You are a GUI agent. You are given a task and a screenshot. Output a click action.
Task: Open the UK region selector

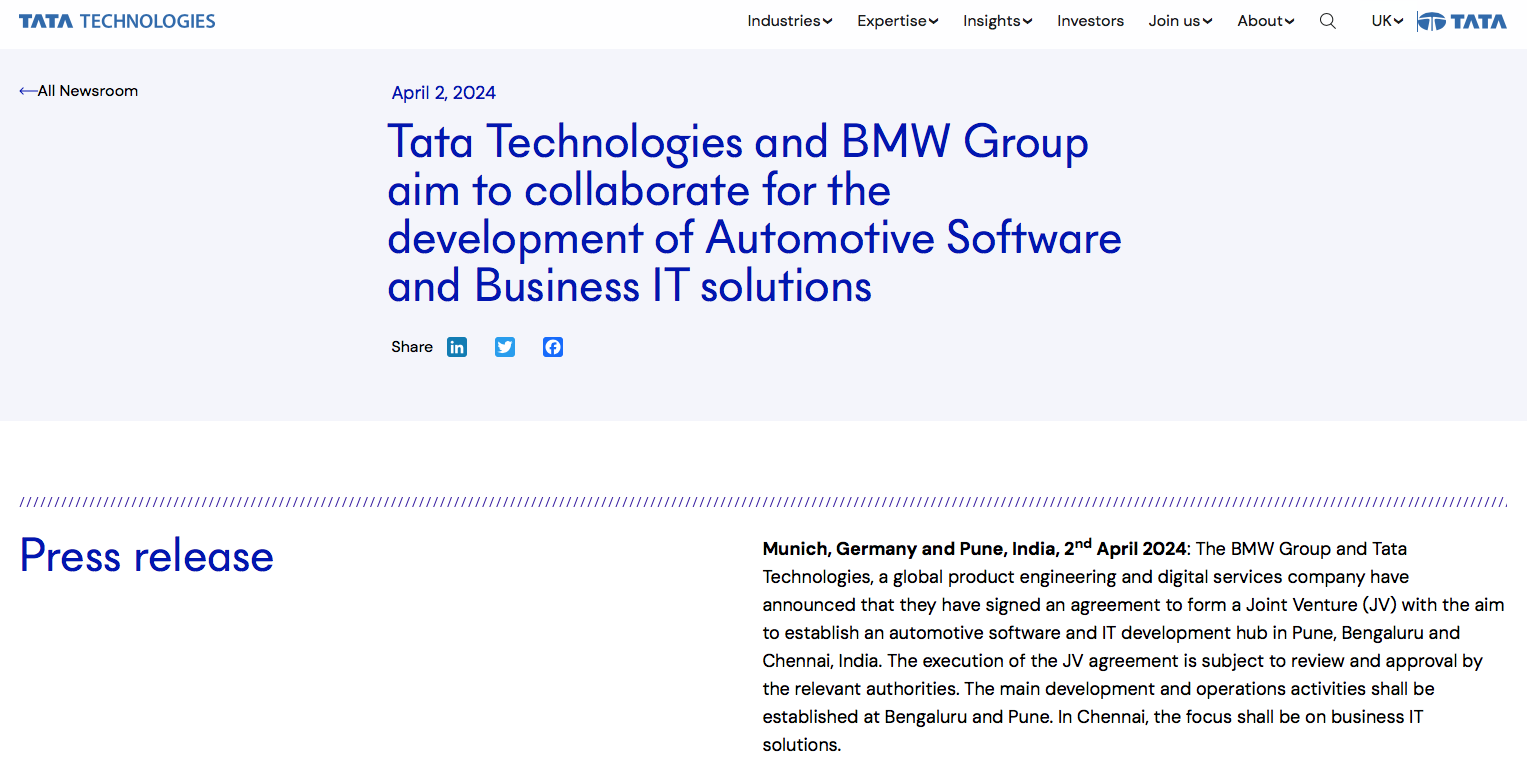pyautogui.click(x=1387, y=21)
